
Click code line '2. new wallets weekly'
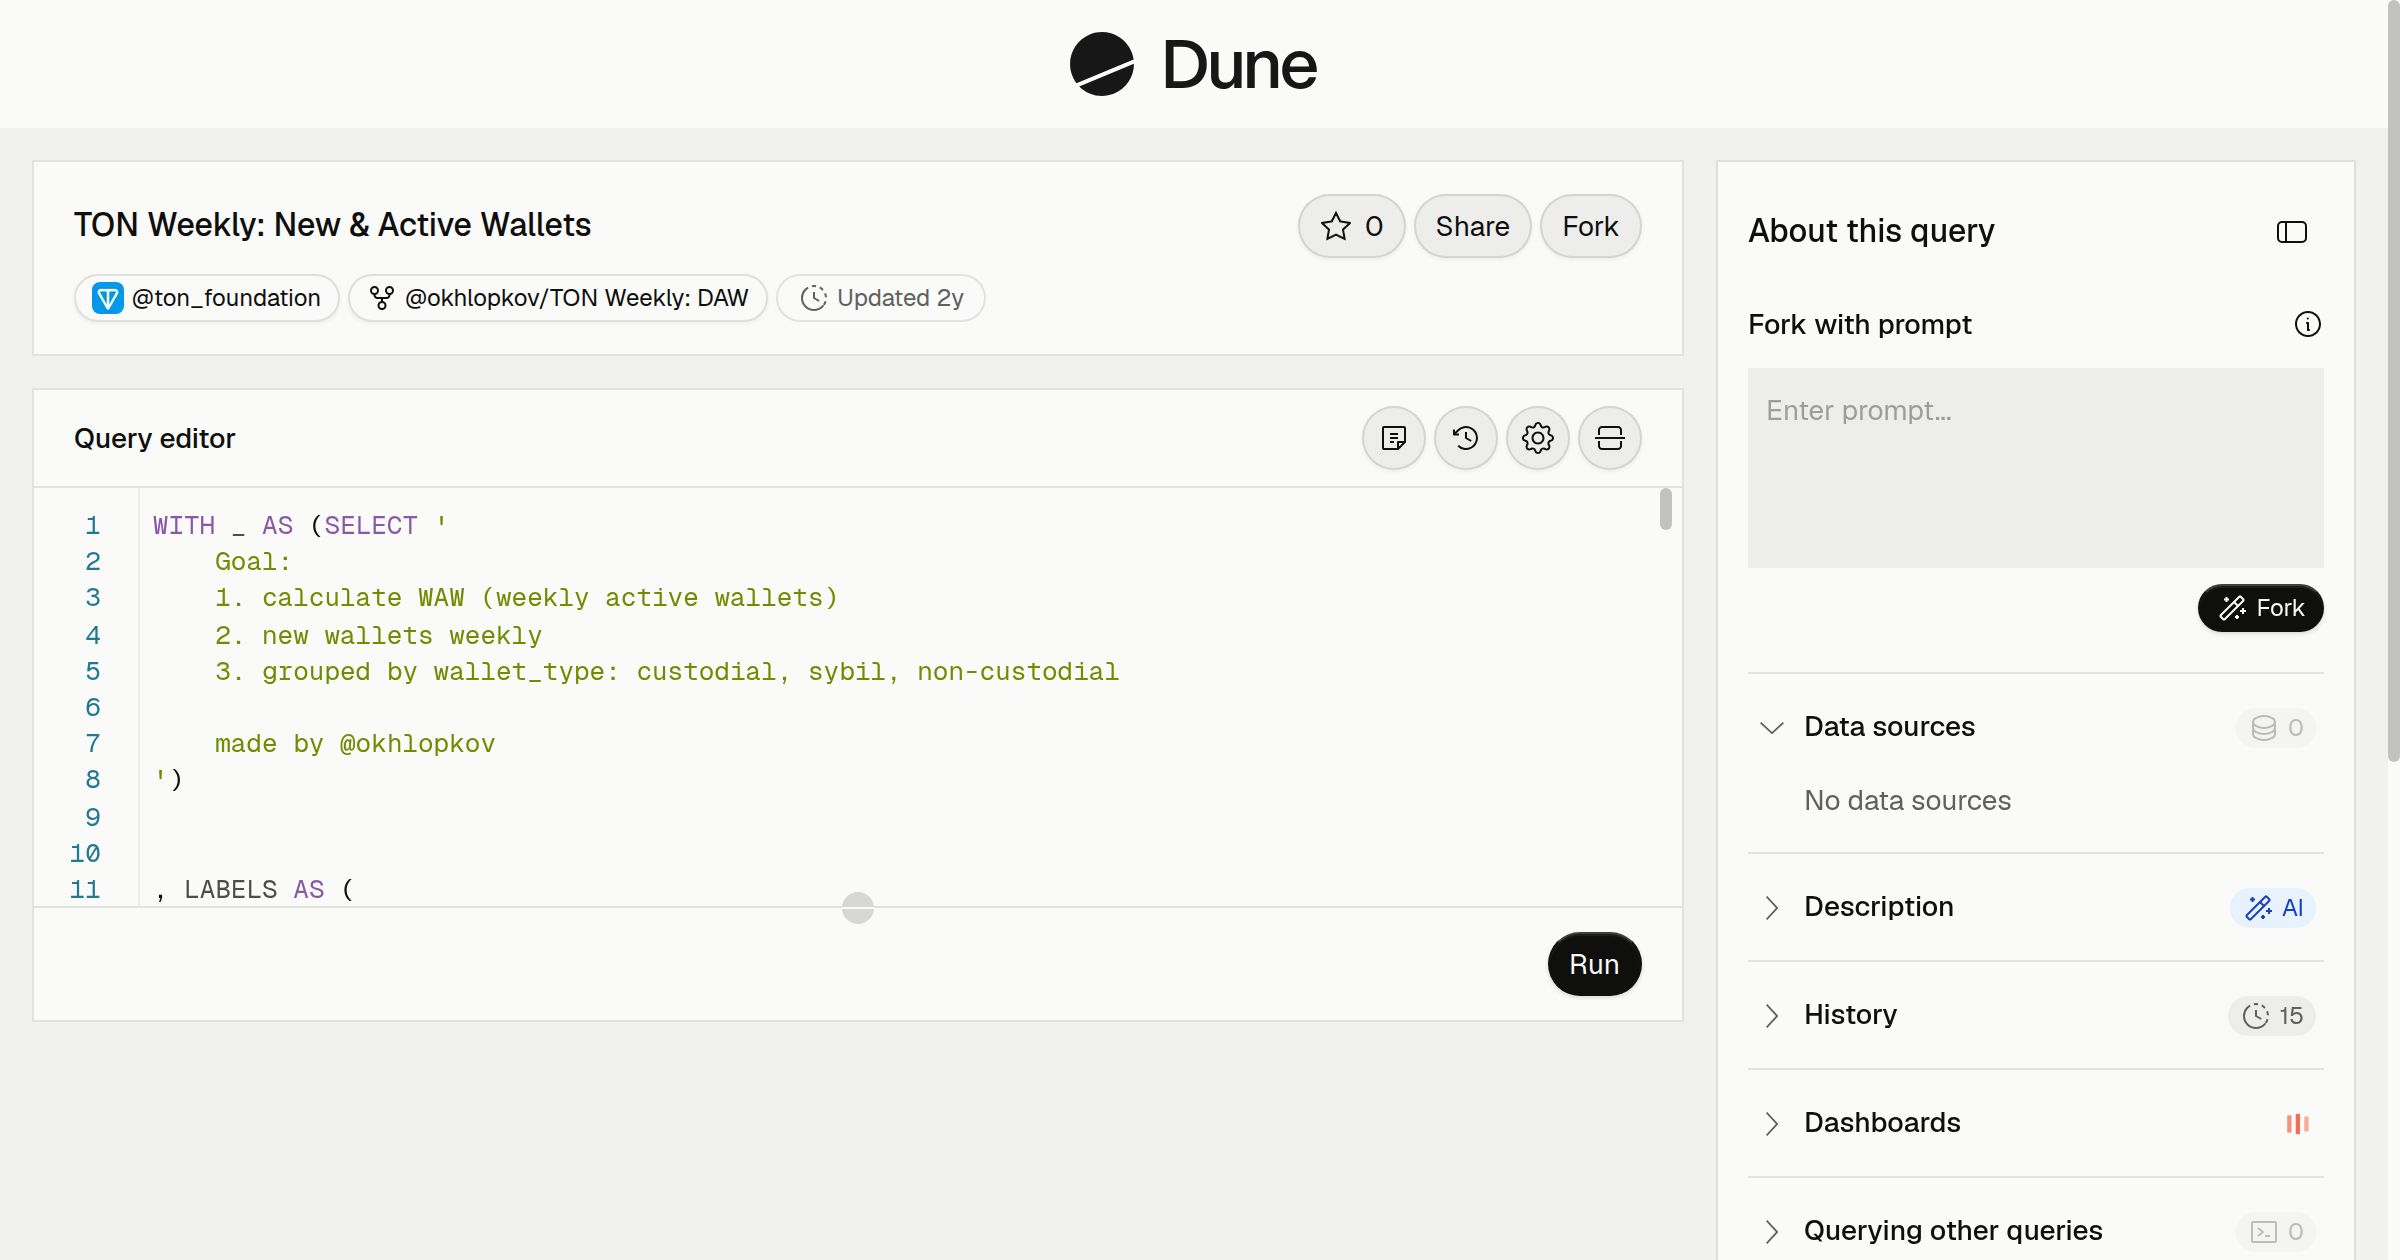378,636
